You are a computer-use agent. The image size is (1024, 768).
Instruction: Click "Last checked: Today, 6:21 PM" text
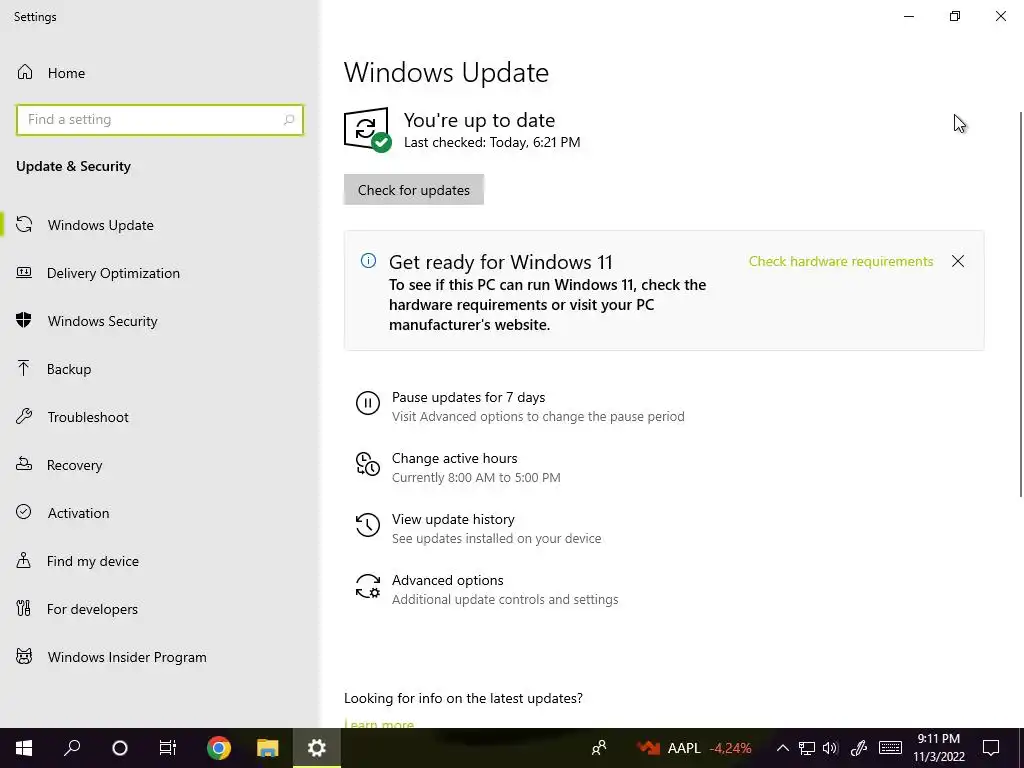point(492,142)
